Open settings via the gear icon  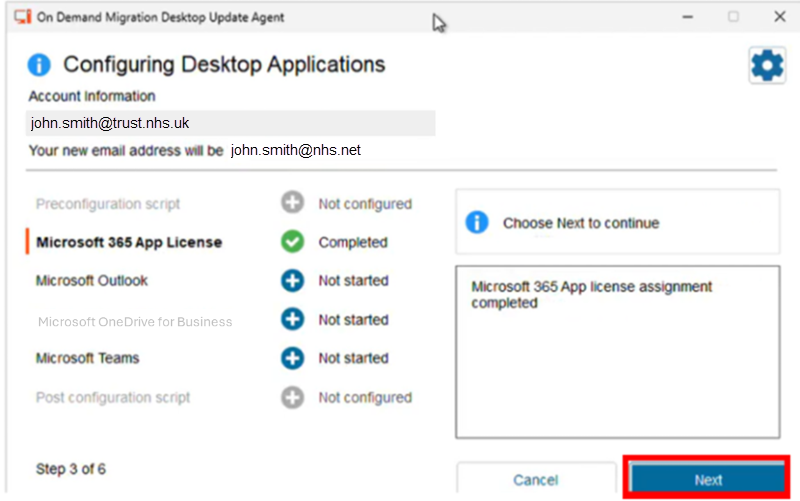tap(767, 65)
